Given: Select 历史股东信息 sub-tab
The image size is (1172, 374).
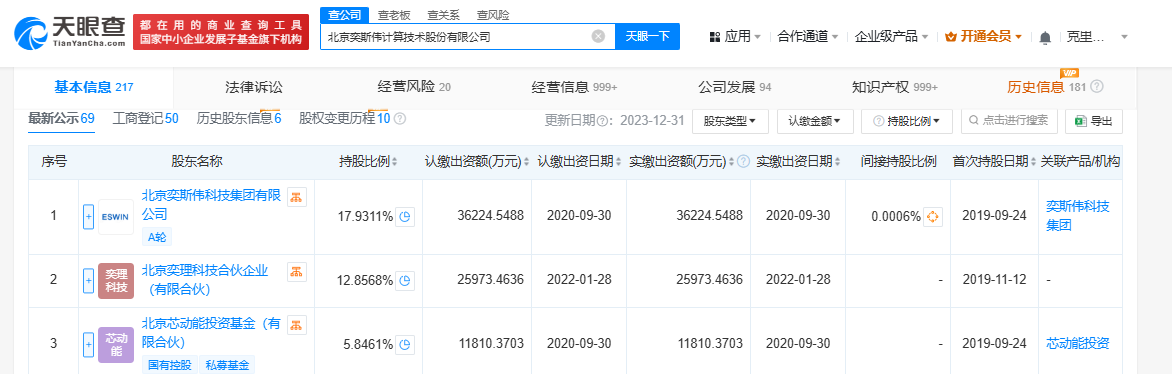Looking at the screenshot, I should [x=238, y=118].
